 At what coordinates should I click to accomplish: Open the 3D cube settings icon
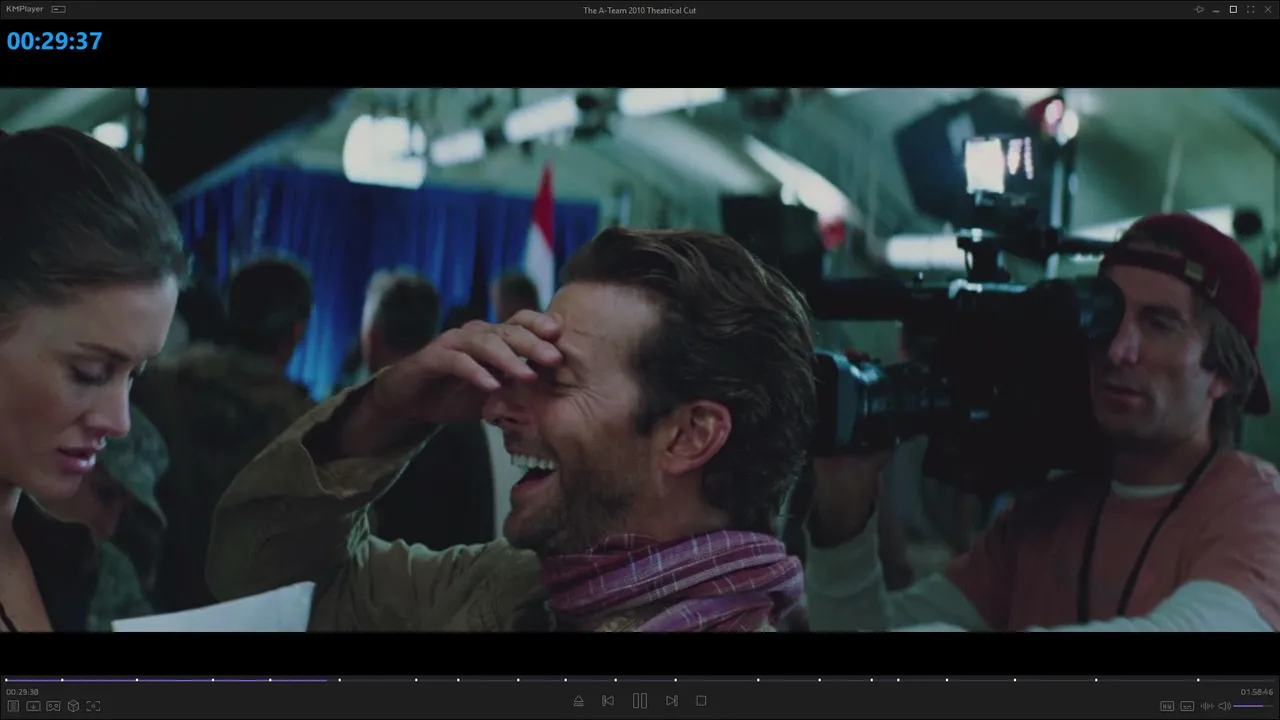(73, 706)
